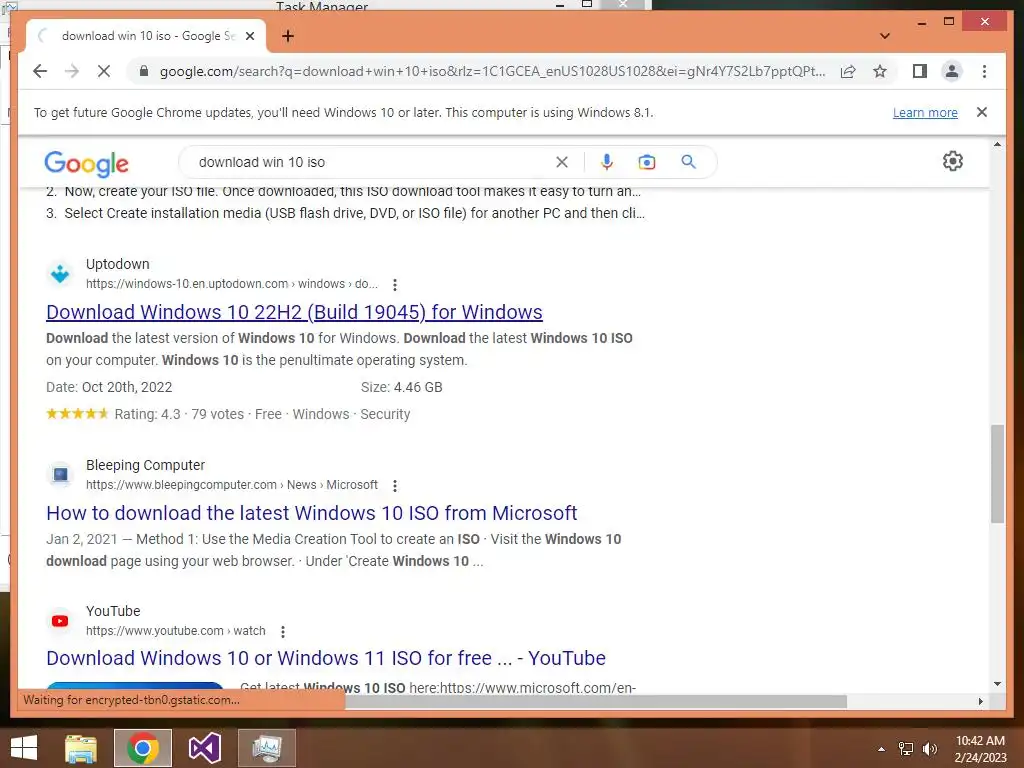The image size is (1024, 768).
Task: Click the scroll down arrow
Action: click(x=997, y=684)
